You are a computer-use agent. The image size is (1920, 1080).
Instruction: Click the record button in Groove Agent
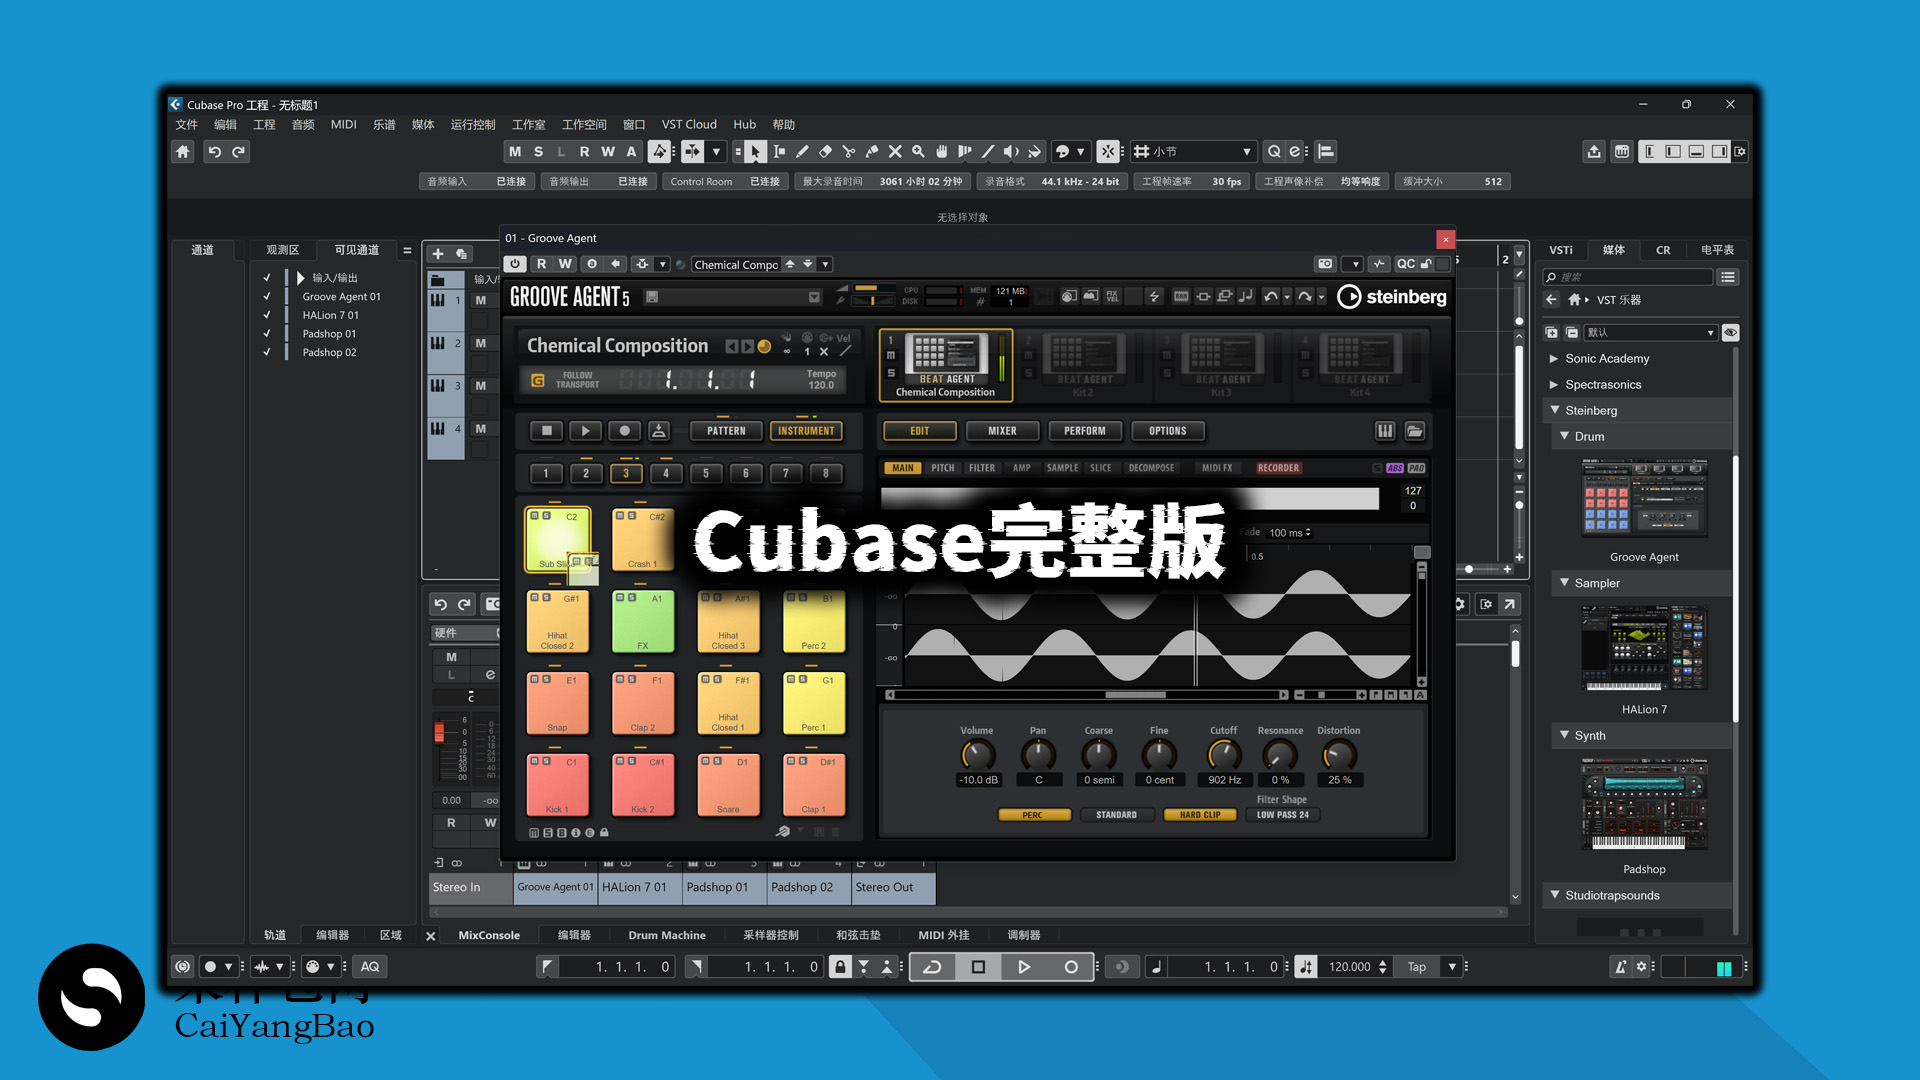[x=624, y=430]
